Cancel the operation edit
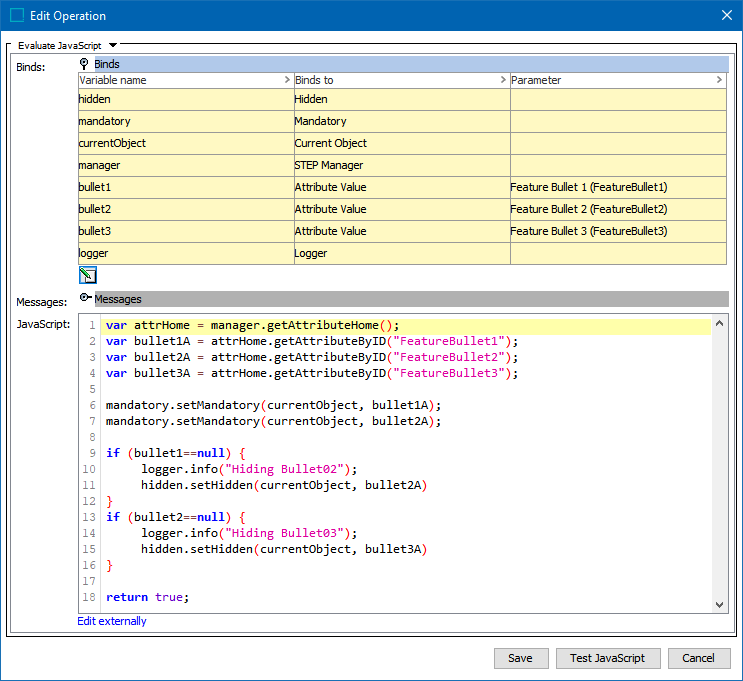 698,658
